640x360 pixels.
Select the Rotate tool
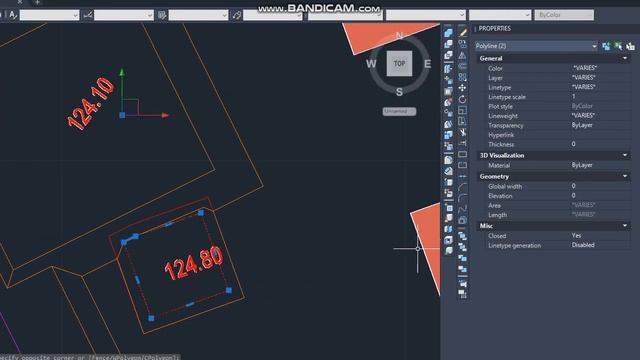[x=462, y=99]
